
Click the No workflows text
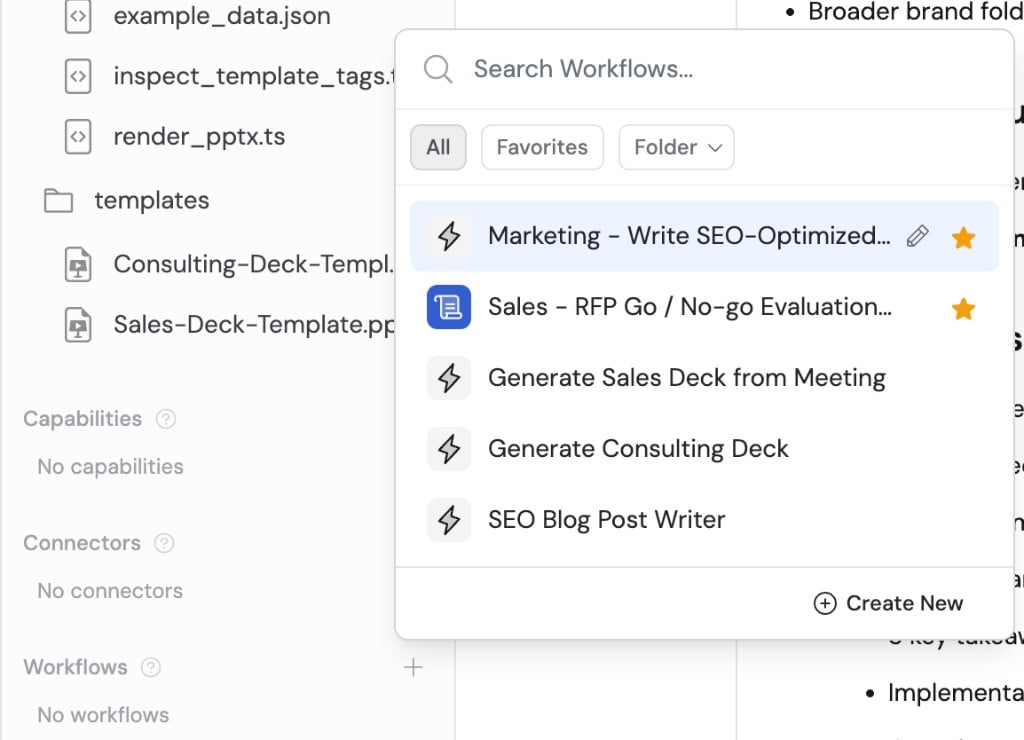pyautogui.click(x=103, y=715)
